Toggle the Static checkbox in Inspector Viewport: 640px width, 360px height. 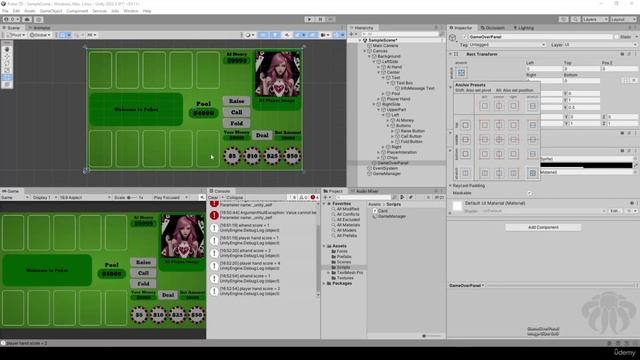pyautogui.click(x=616, y=37)
